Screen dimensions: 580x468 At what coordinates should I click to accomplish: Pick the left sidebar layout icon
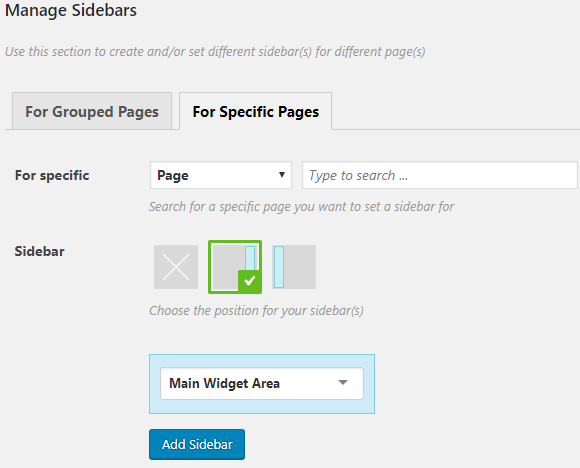(x=294, y=267)
